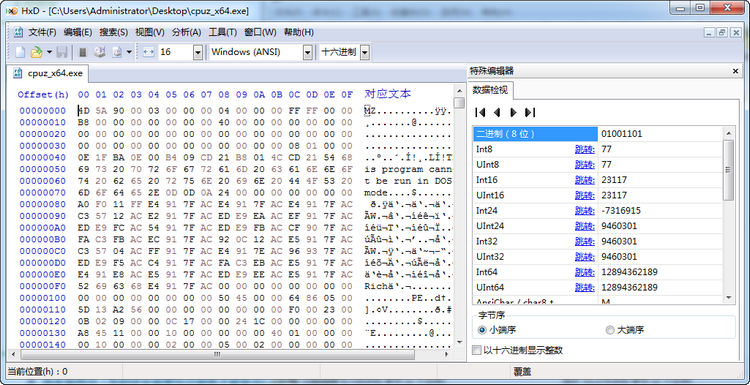Click the 对应文本 column header
The width and height of the screenshot is (750, 385).
click(x=387, y=94)
